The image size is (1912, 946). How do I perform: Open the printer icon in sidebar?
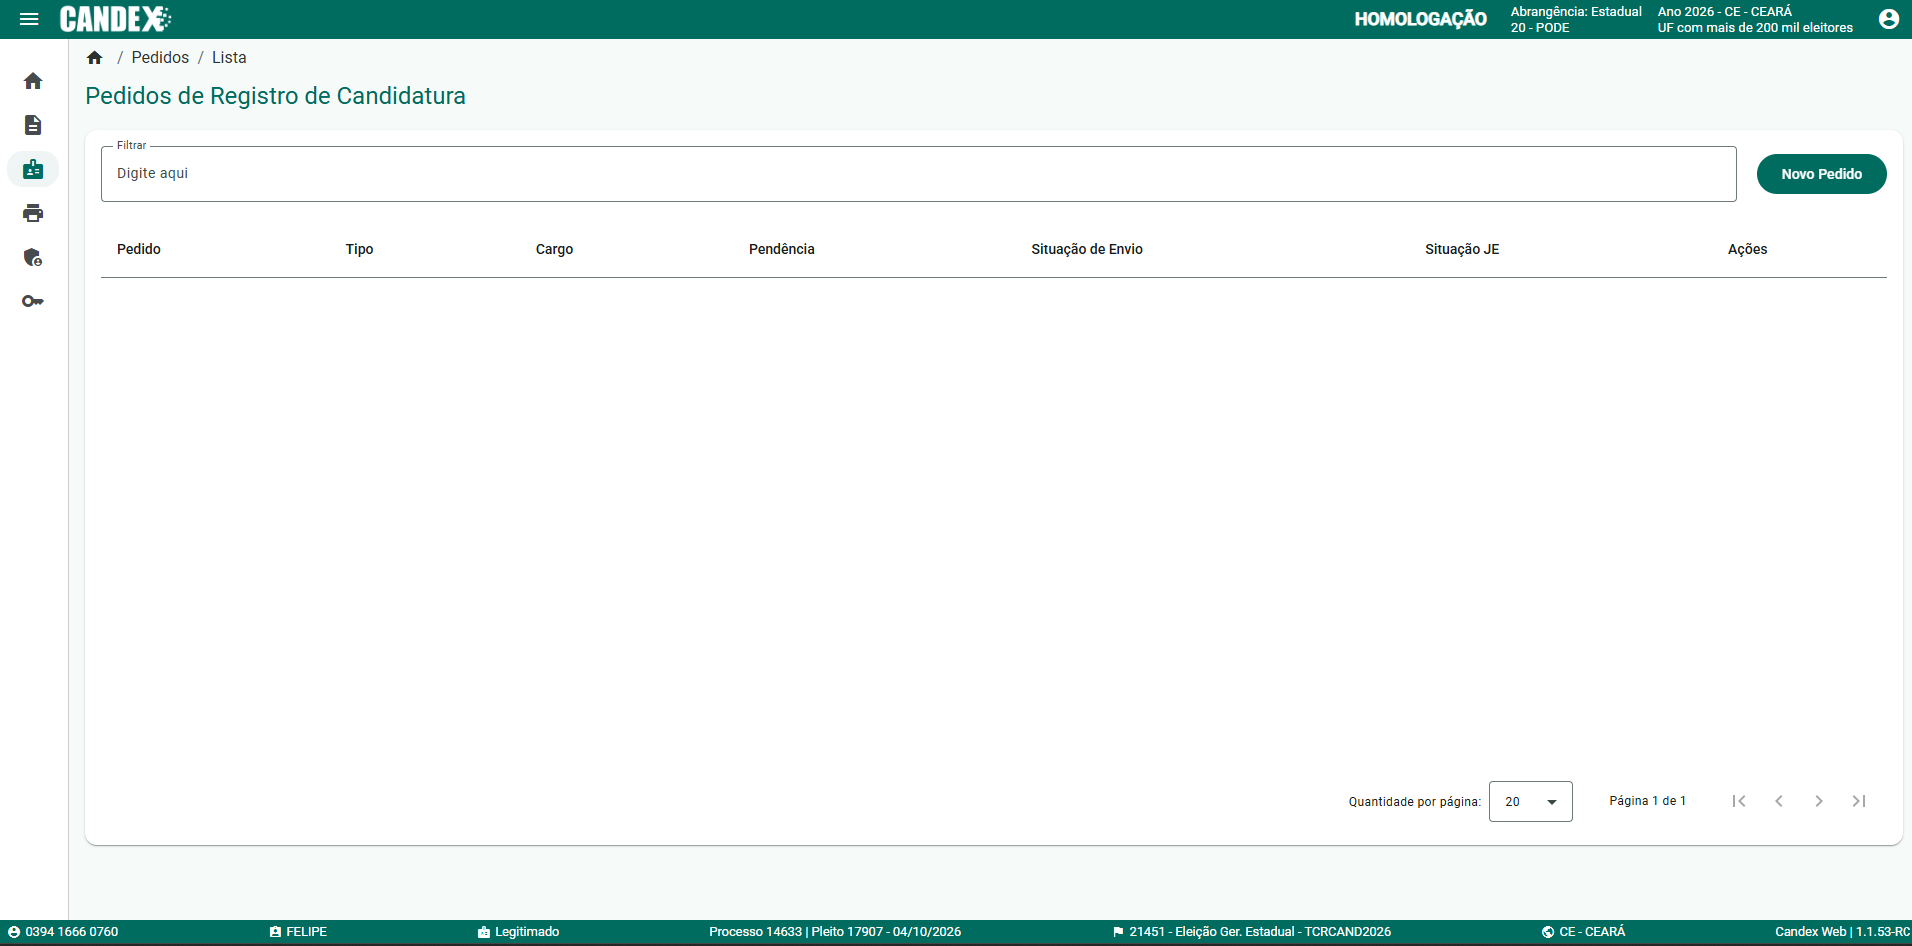33,213
